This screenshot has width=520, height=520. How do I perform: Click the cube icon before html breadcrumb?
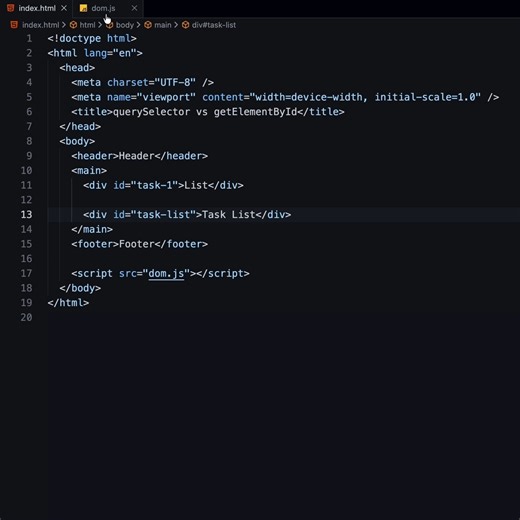(73, 25)
